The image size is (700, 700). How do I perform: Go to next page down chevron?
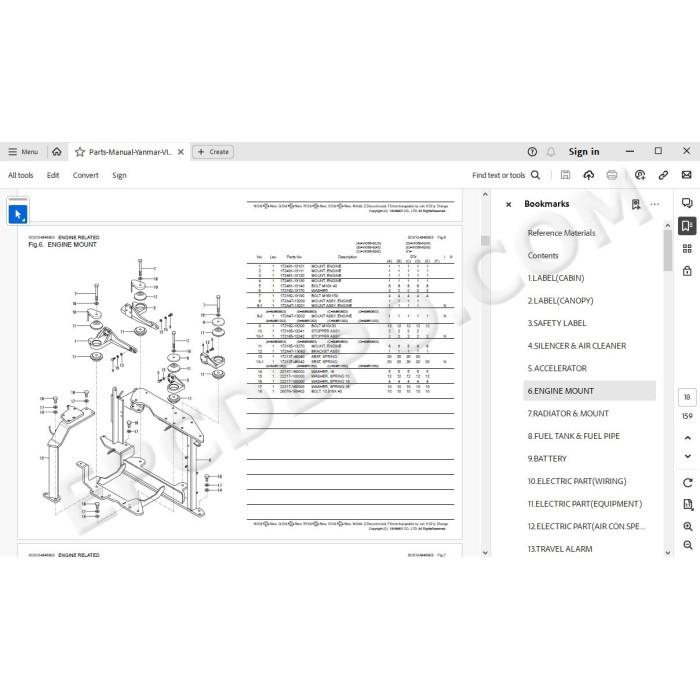[688, 456]
